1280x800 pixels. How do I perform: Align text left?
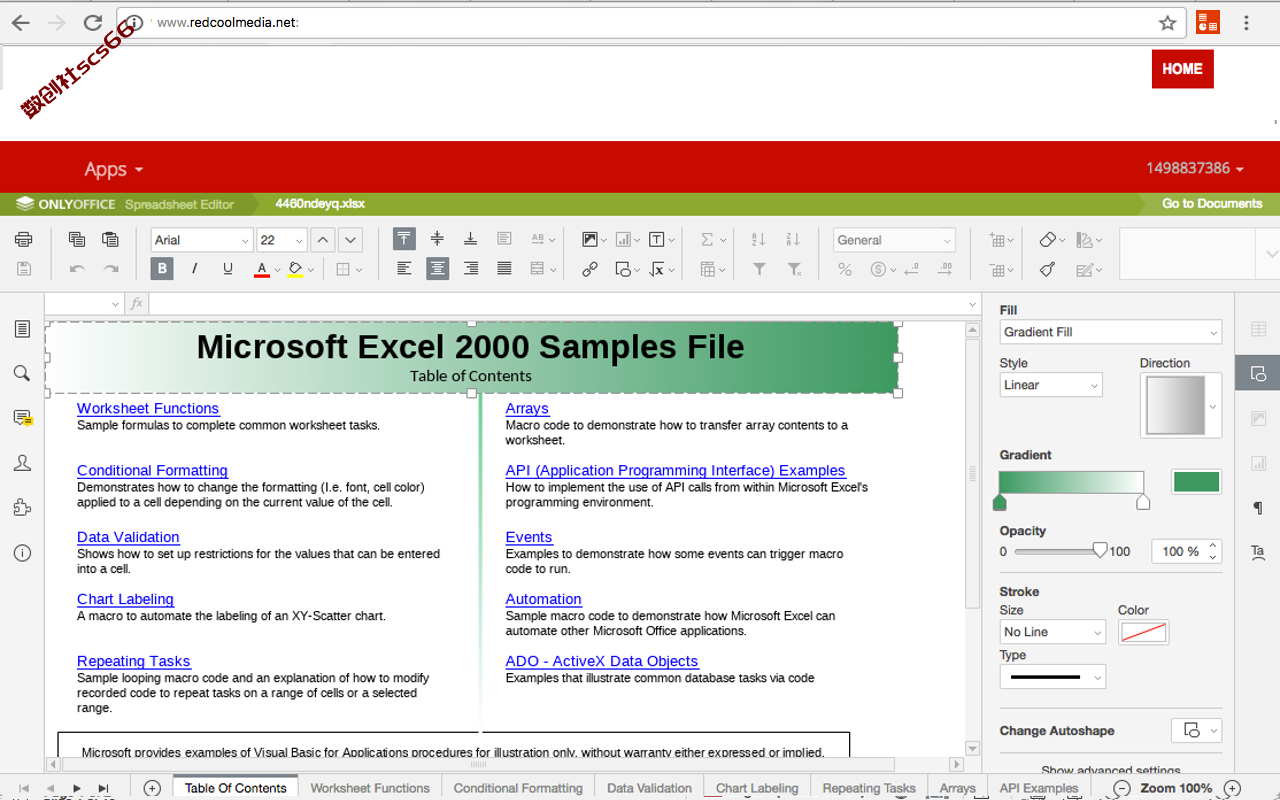(x=404, y=269)
